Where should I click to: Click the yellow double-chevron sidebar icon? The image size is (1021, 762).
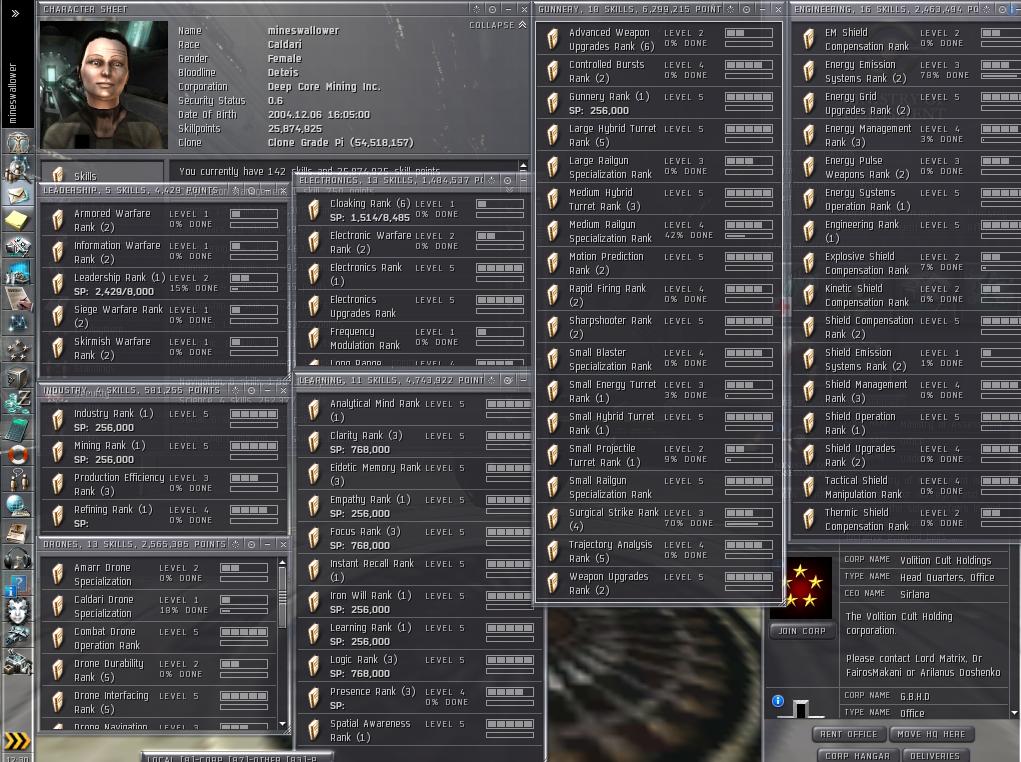[x=17, y=741]
